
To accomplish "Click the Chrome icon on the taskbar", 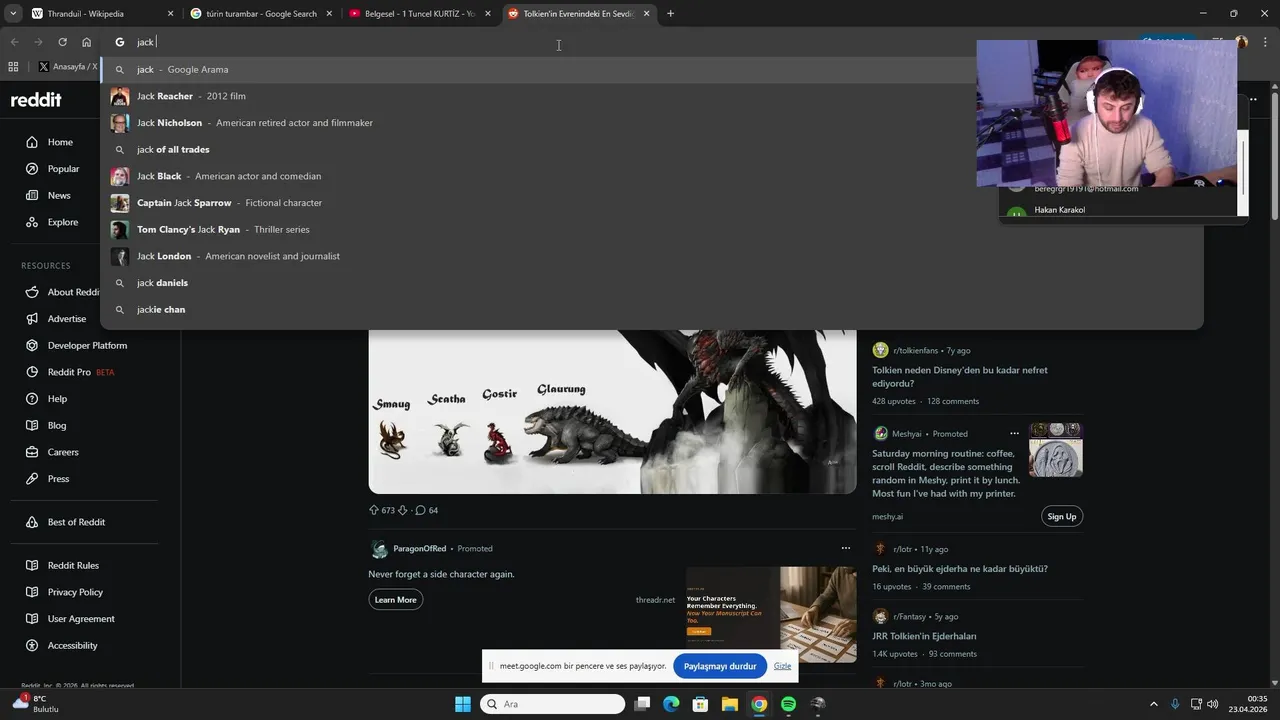I will 759,704.
